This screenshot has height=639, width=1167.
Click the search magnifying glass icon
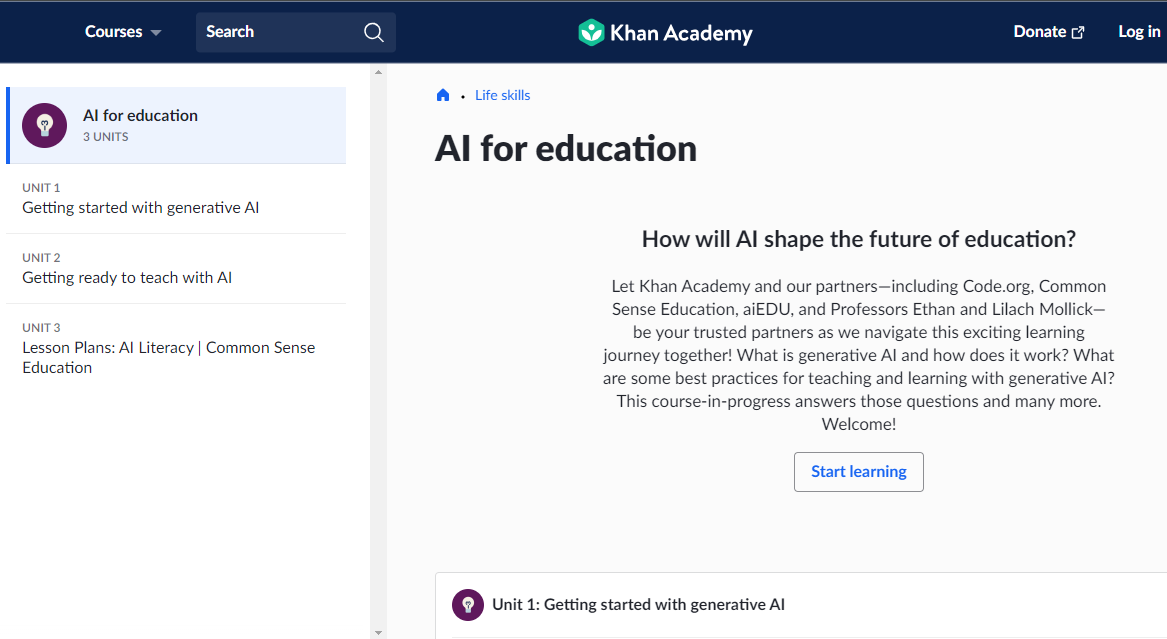[x=374, y=32]
